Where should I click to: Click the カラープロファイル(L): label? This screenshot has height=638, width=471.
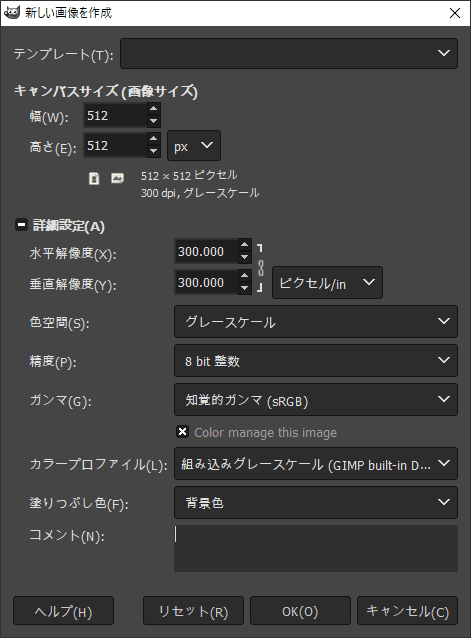coord(98,465)
